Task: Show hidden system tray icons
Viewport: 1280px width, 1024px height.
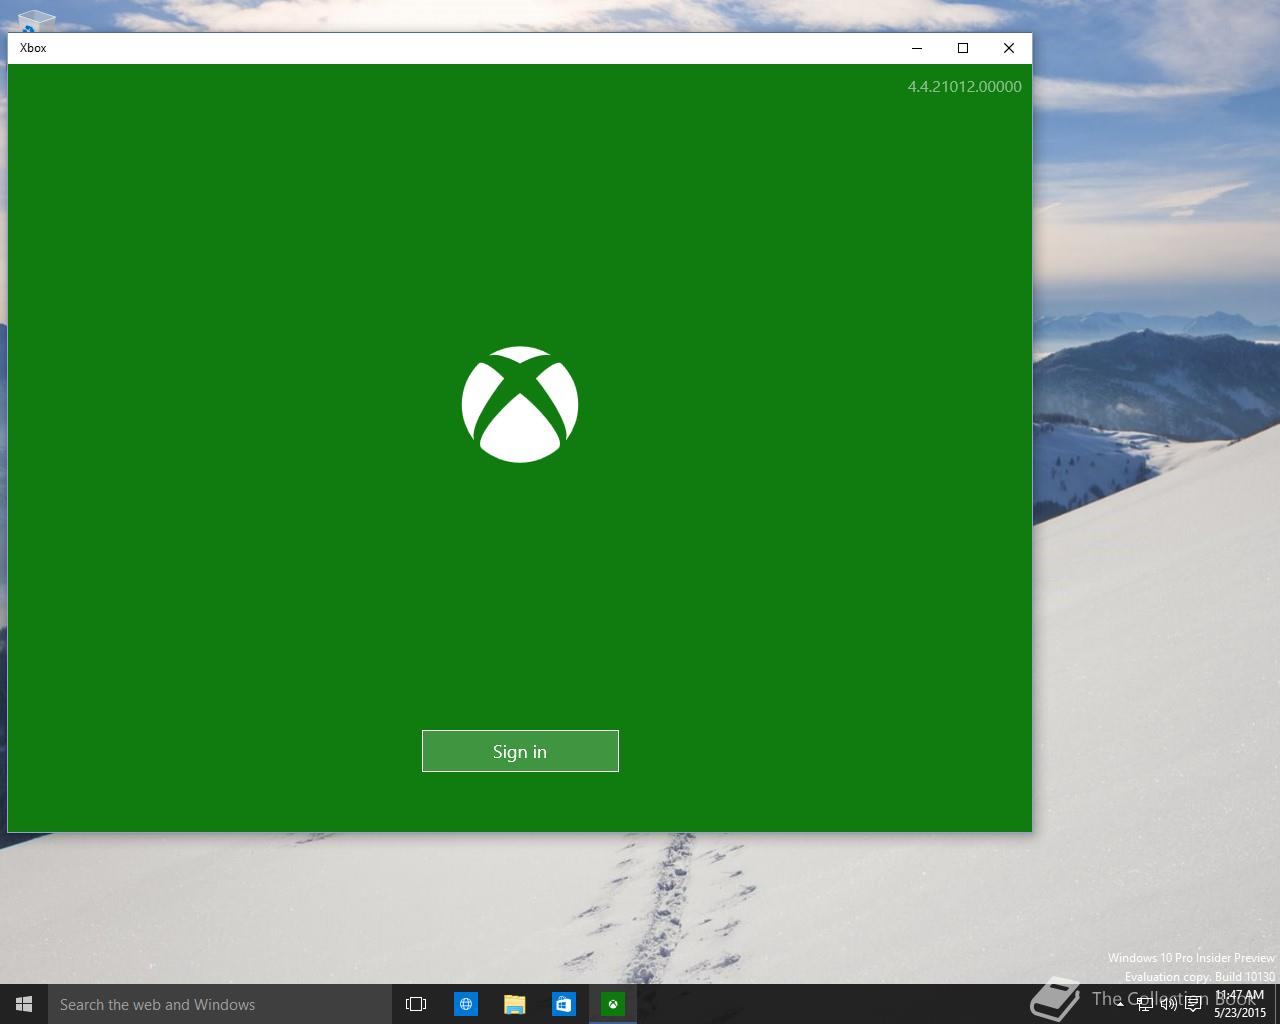Action: pos(1120,1004)
